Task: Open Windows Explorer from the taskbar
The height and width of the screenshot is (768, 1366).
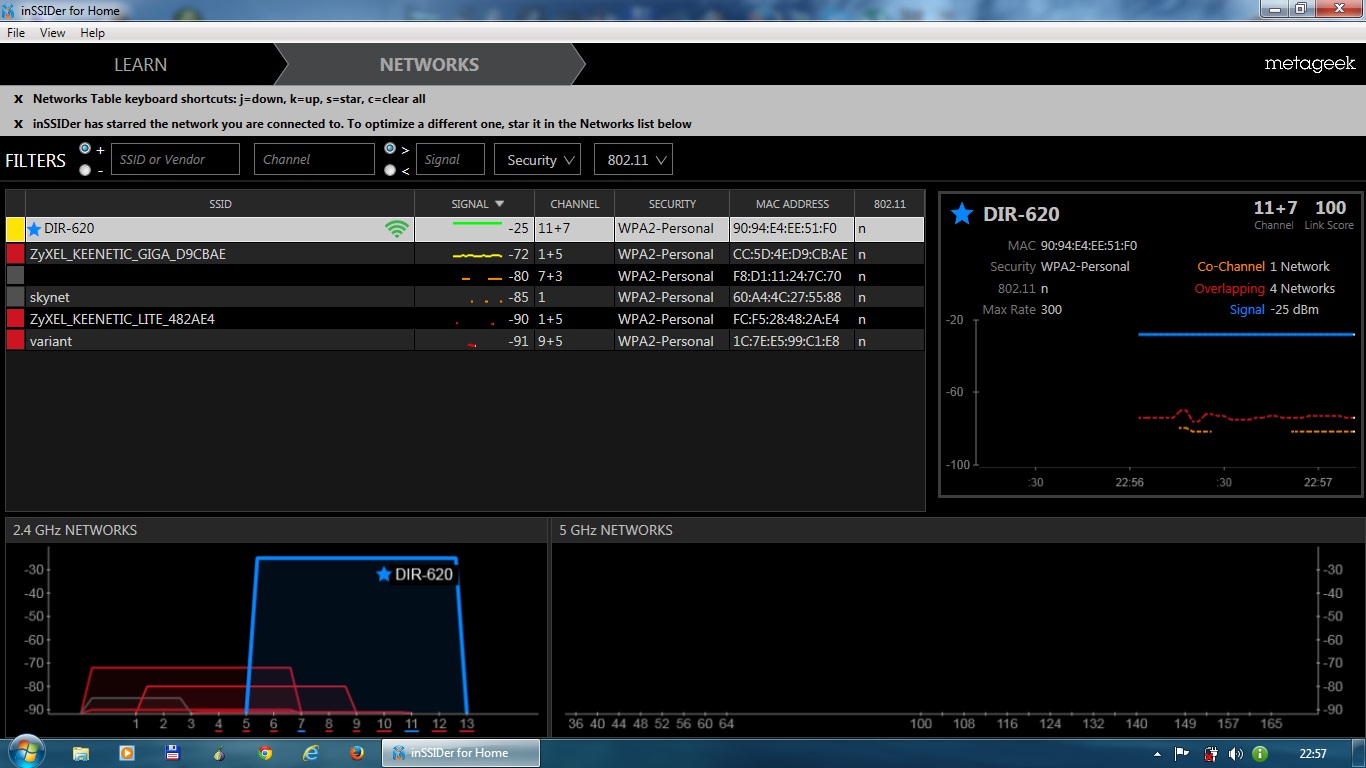Action: coord(81,753)
